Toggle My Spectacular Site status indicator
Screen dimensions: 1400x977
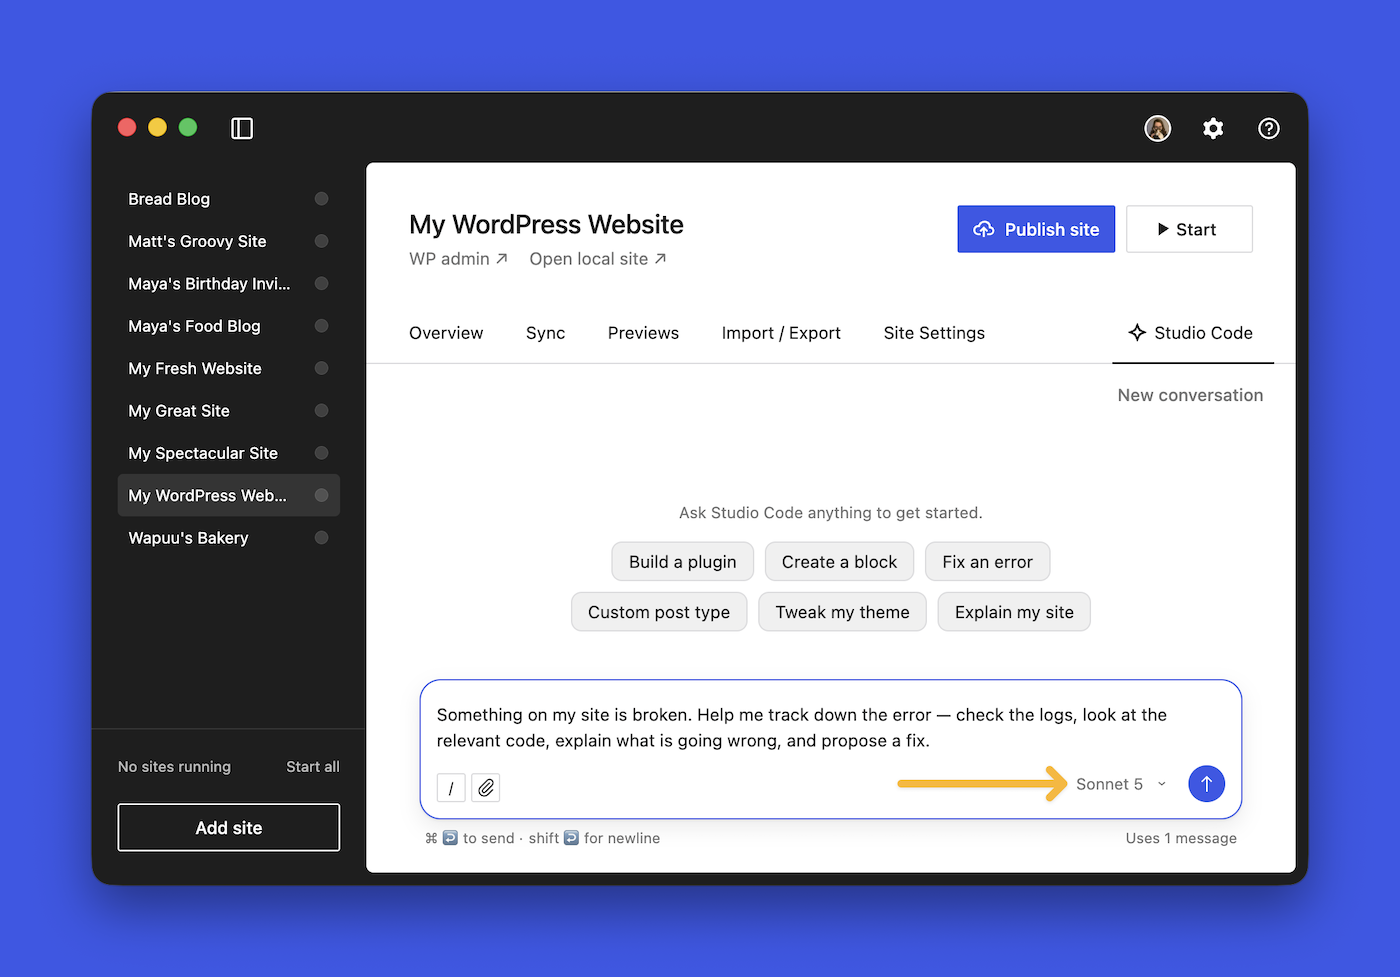321,453
